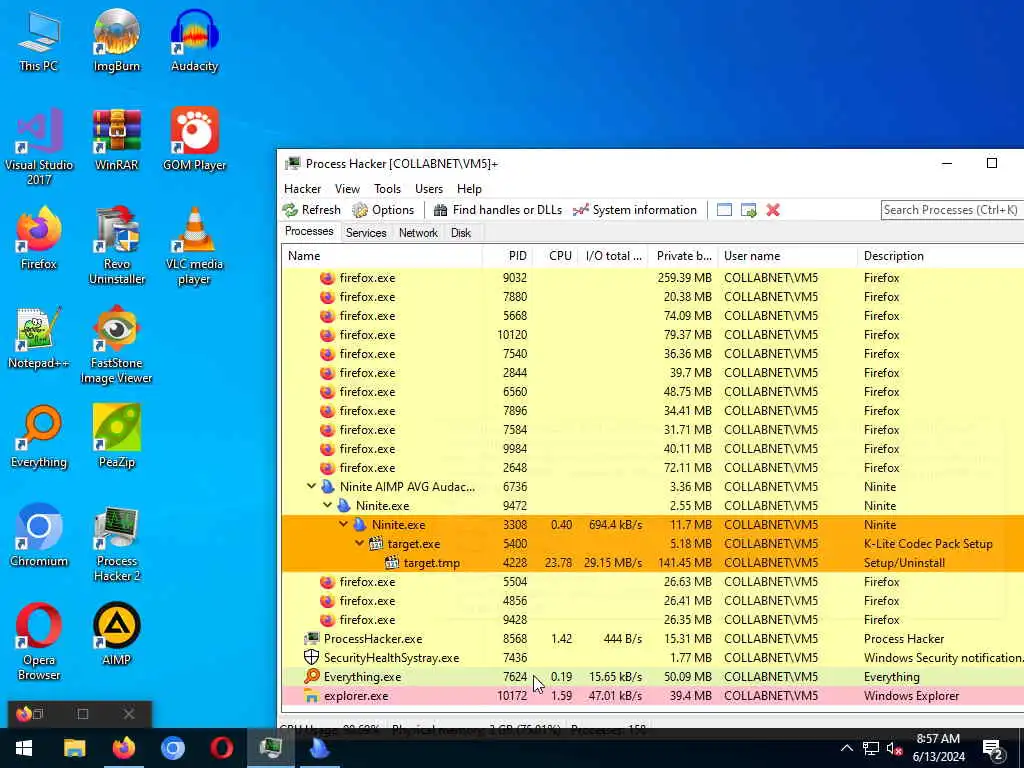Select firefox.exe with PID 10120

(x=653, y=334)
